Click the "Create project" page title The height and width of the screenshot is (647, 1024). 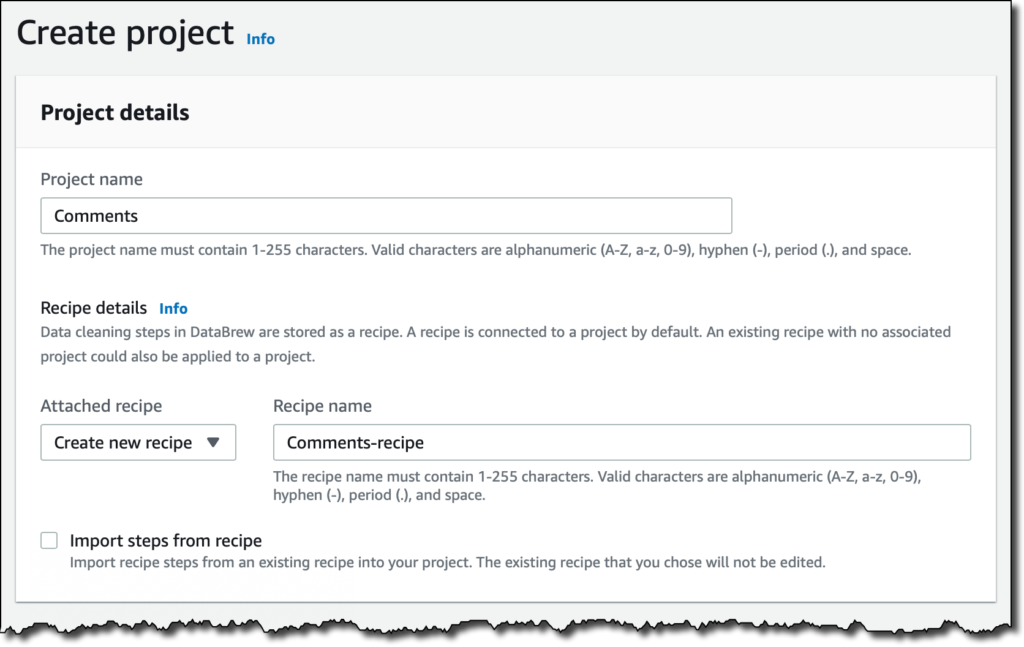pyautogui.click(x=127, y=33)
